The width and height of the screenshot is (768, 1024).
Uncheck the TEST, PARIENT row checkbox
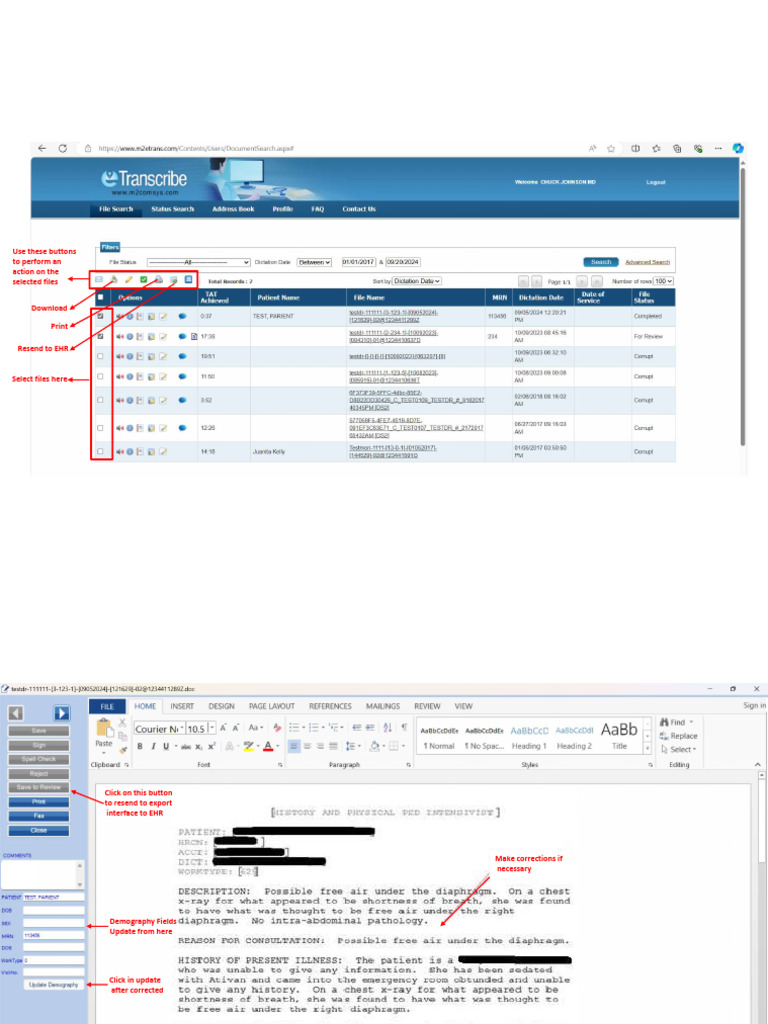pos(100,316)
